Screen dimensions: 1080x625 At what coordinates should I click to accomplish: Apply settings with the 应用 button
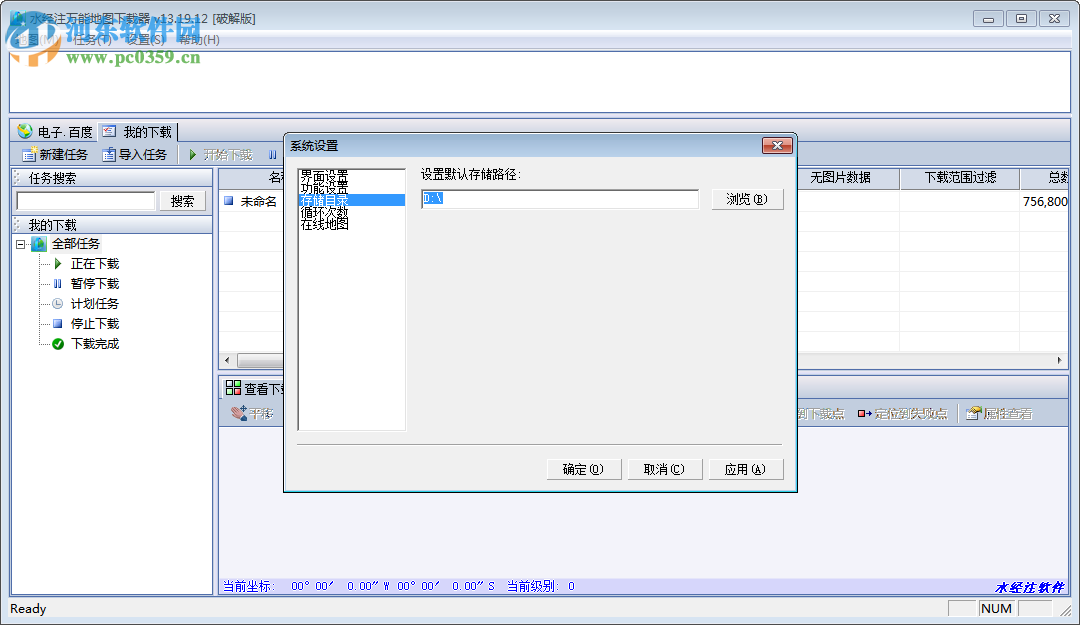pos(746,468)
